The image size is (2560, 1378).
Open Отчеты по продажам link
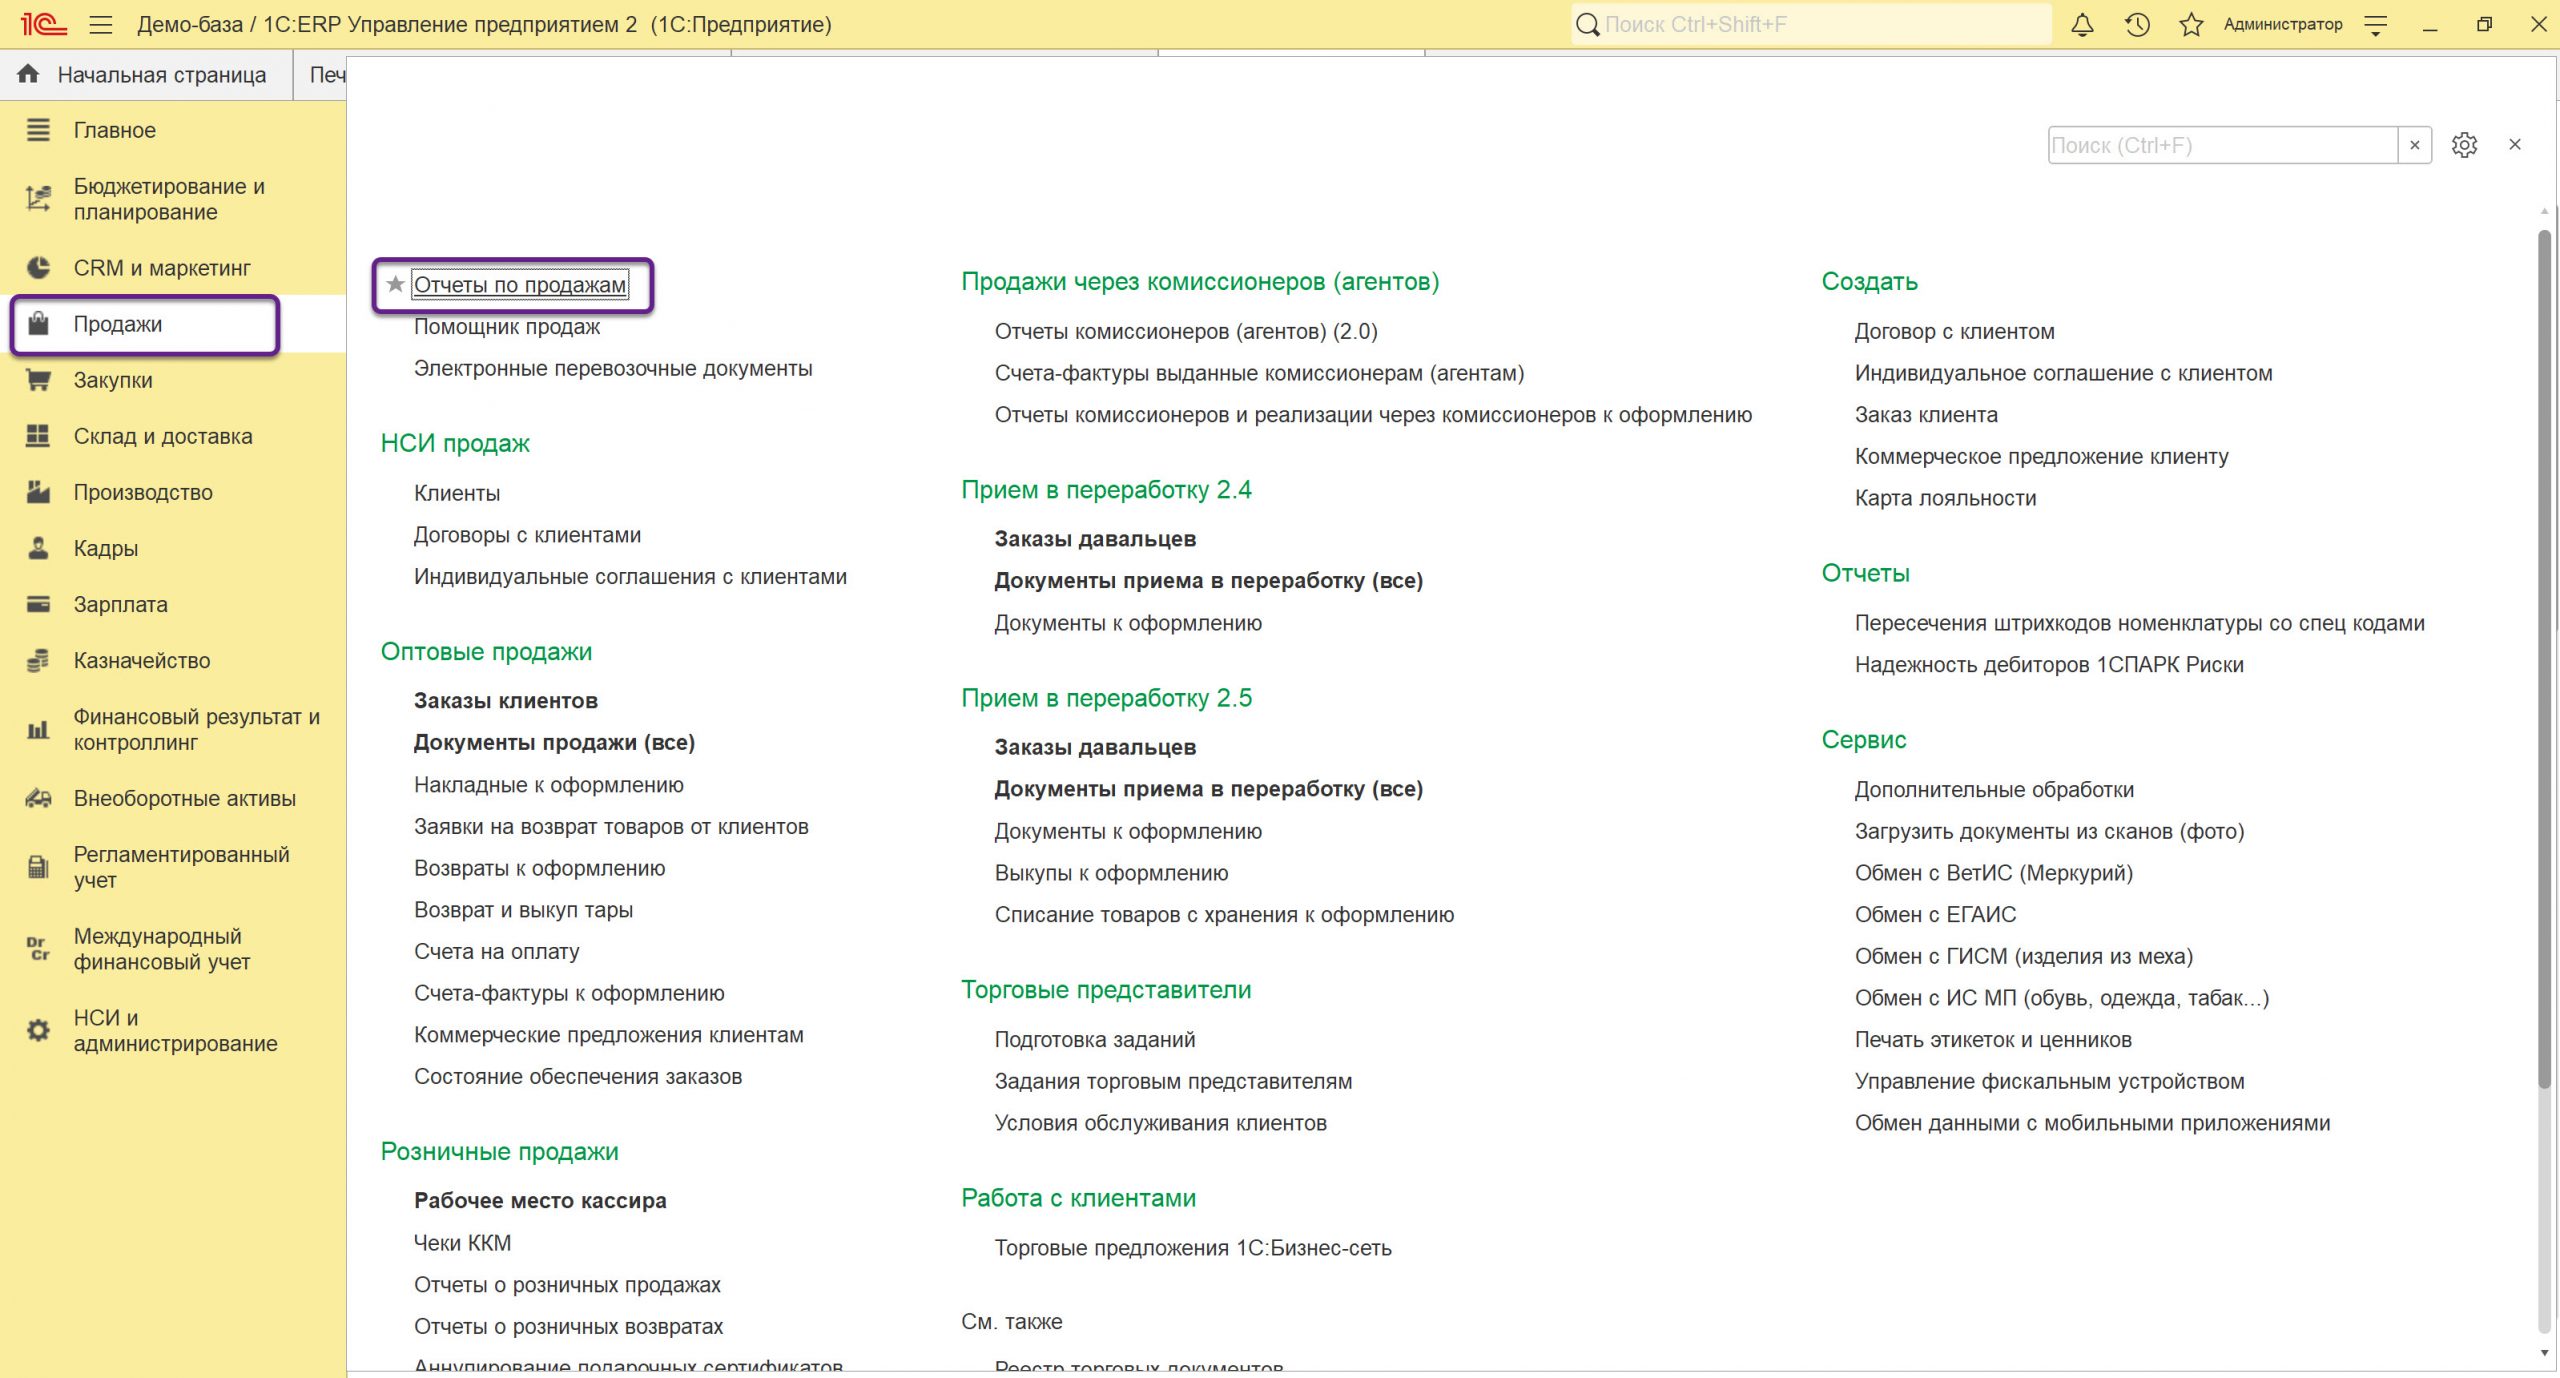[520, 285]
